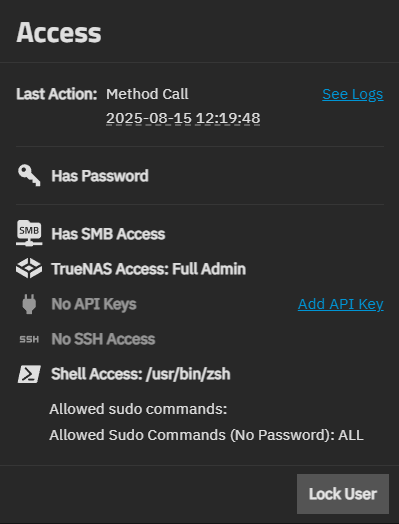Select the Has SMB Access text

coord(108,234)
